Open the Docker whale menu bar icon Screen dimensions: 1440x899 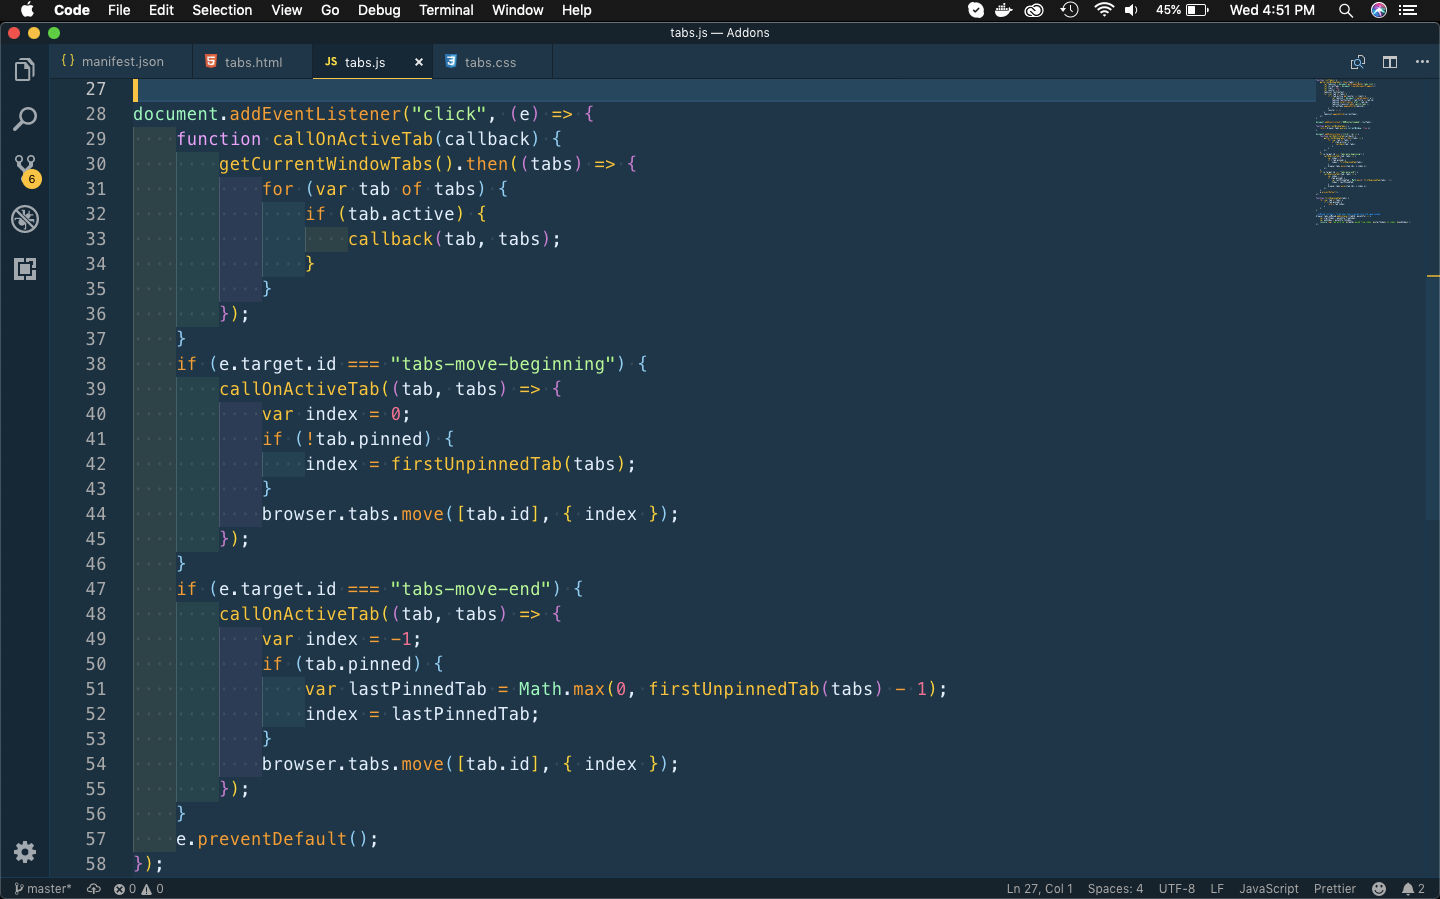point(1004,10)
